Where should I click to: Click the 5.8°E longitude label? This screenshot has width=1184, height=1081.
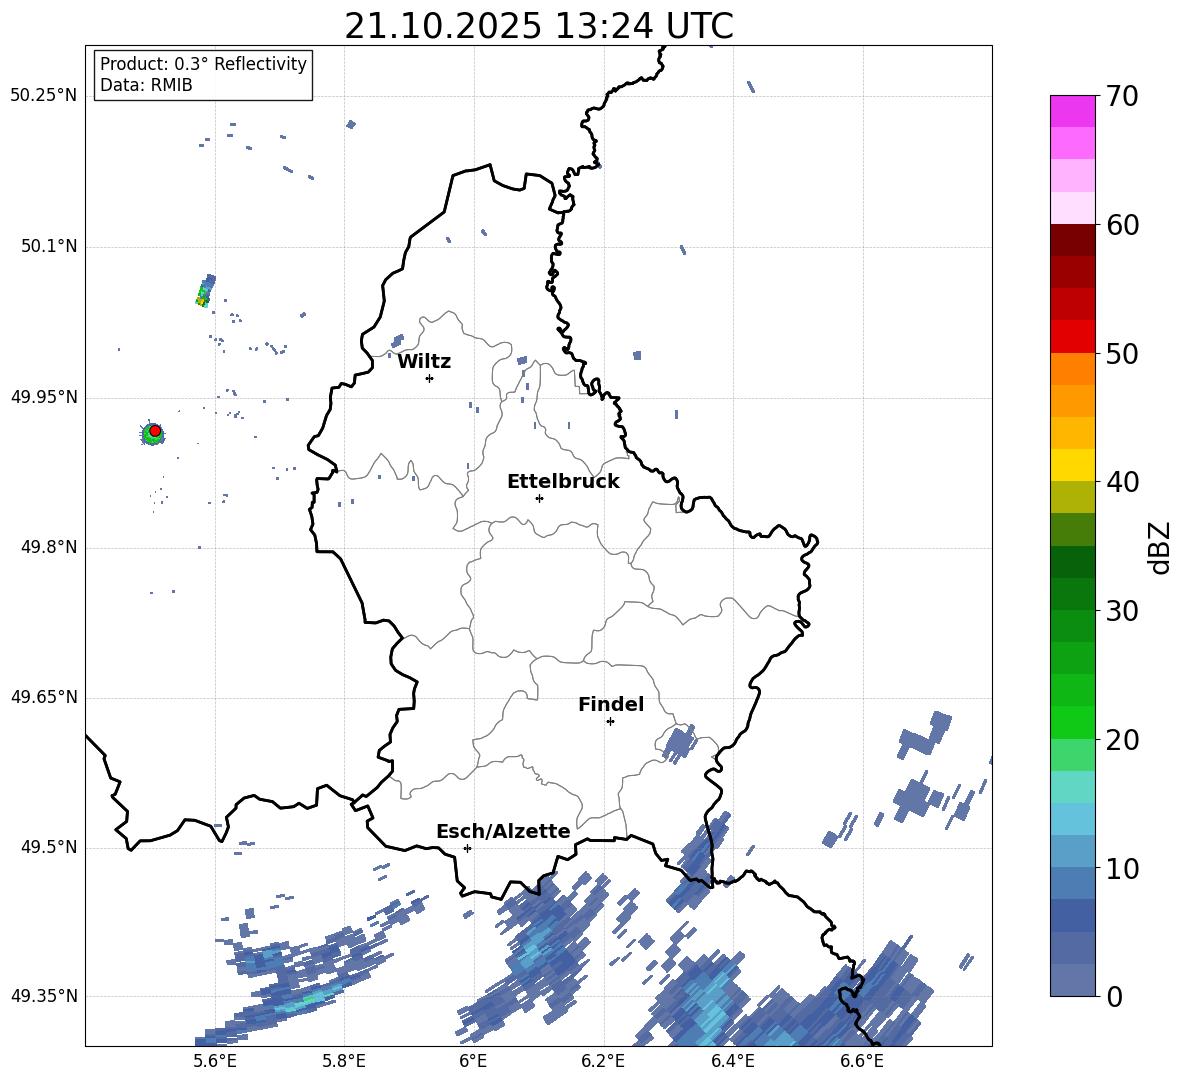(x=344, y=1061)
